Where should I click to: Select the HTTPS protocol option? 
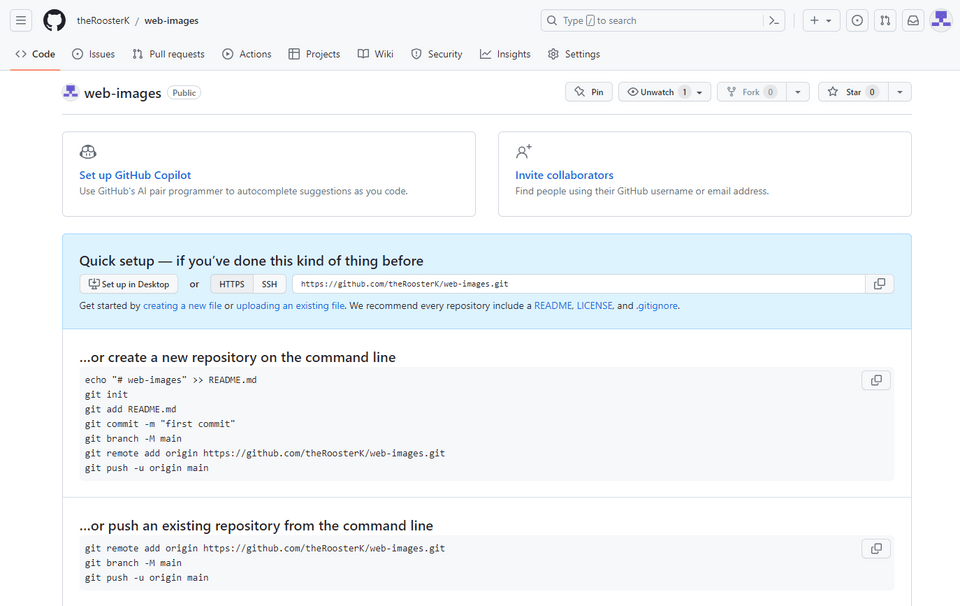231,284
